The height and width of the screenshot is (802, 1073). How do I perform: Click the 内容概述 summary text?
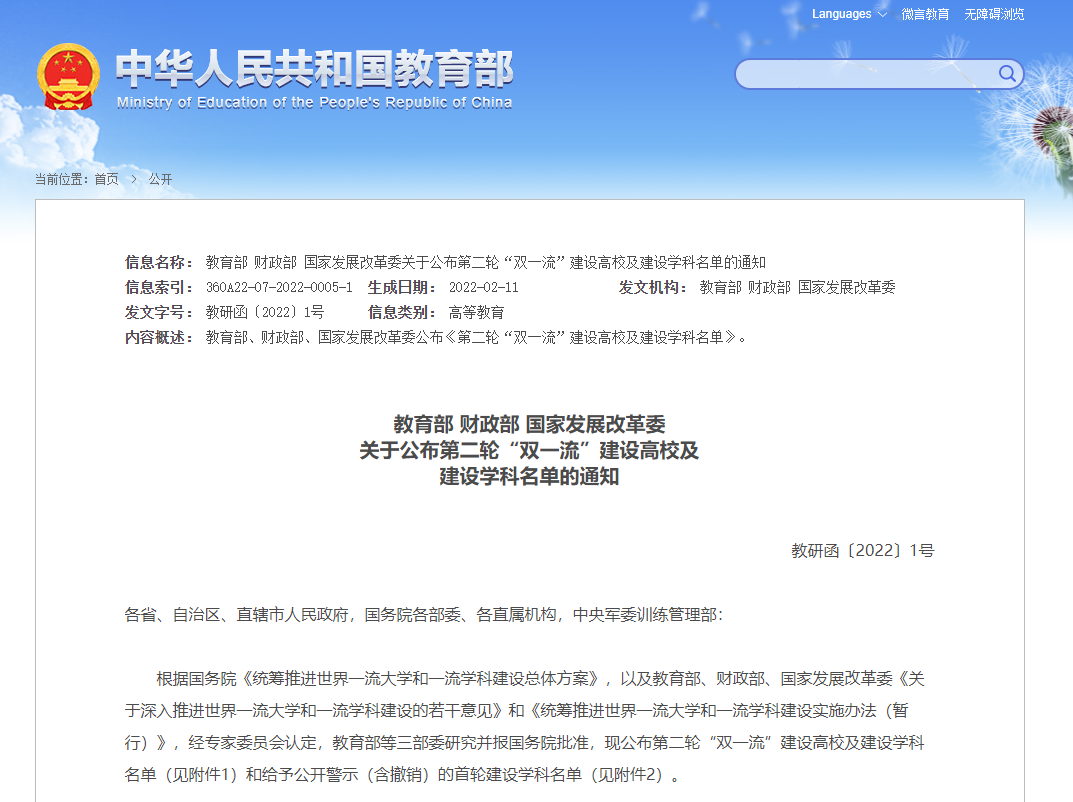(x=476, y=338)
